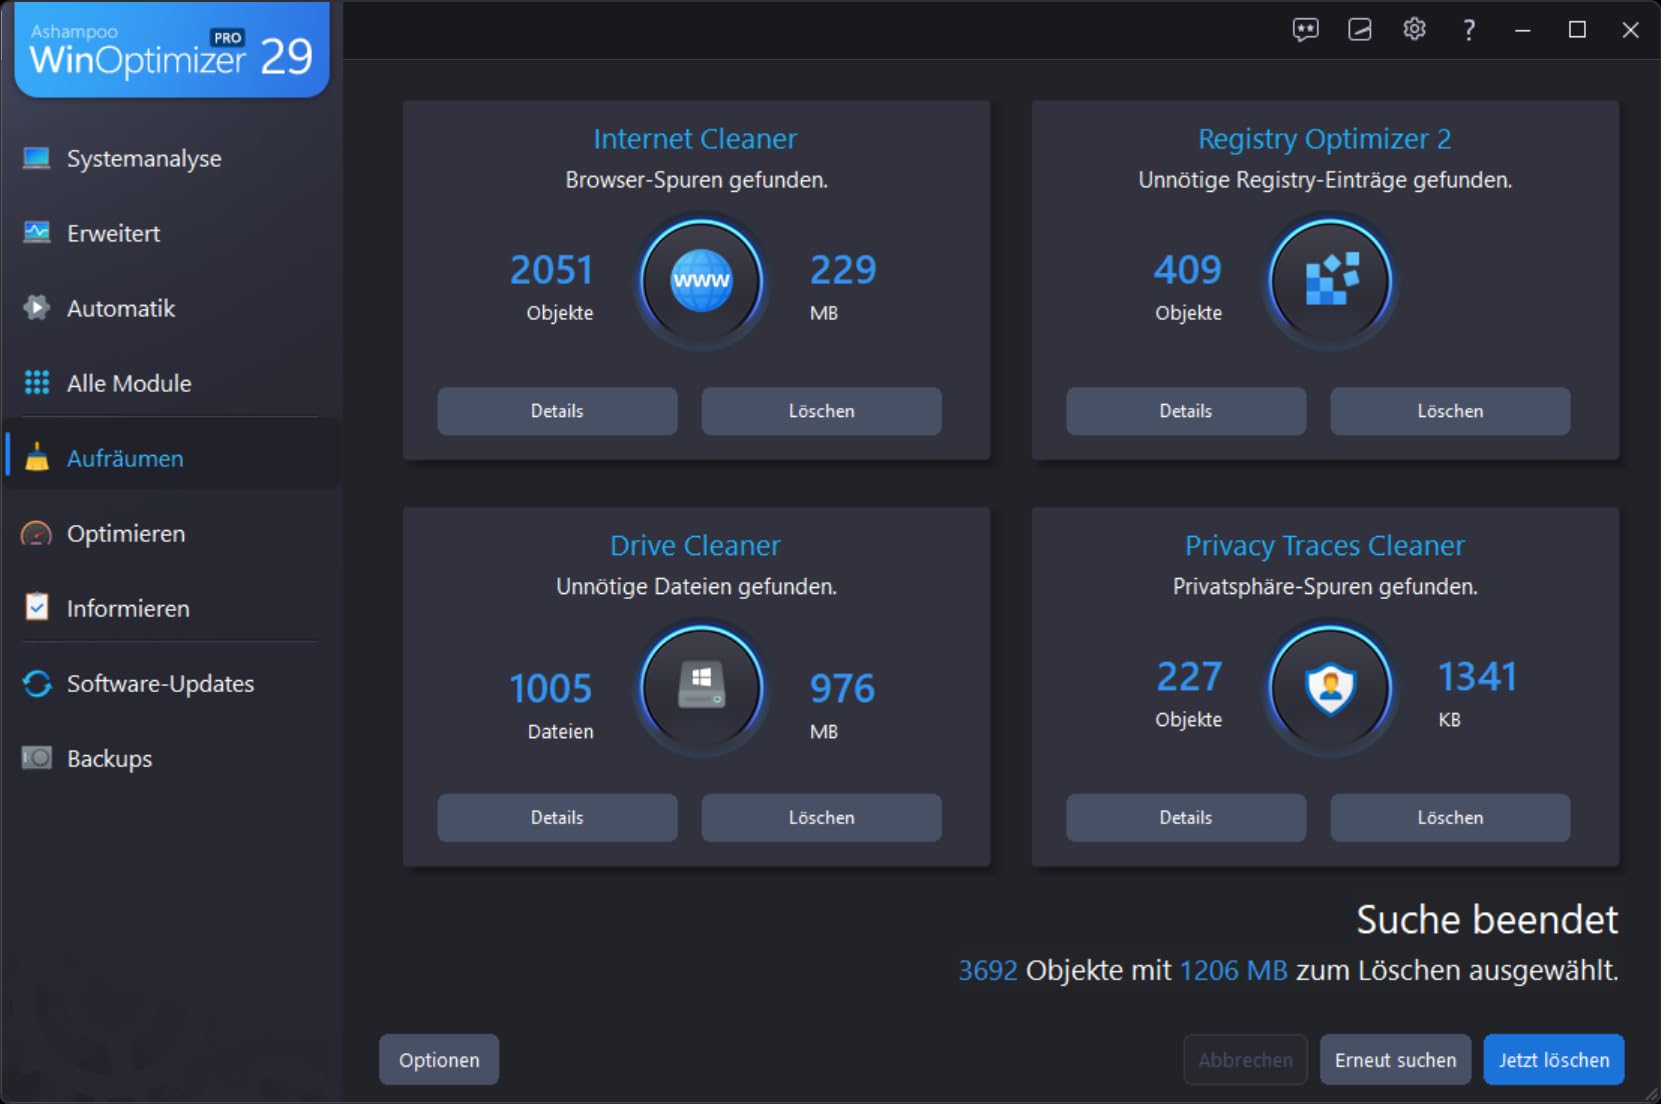Viewport: 1661px width, 1104px height.
Task: Click the WinOptimizer 29 logo
Action: [172, 50]
